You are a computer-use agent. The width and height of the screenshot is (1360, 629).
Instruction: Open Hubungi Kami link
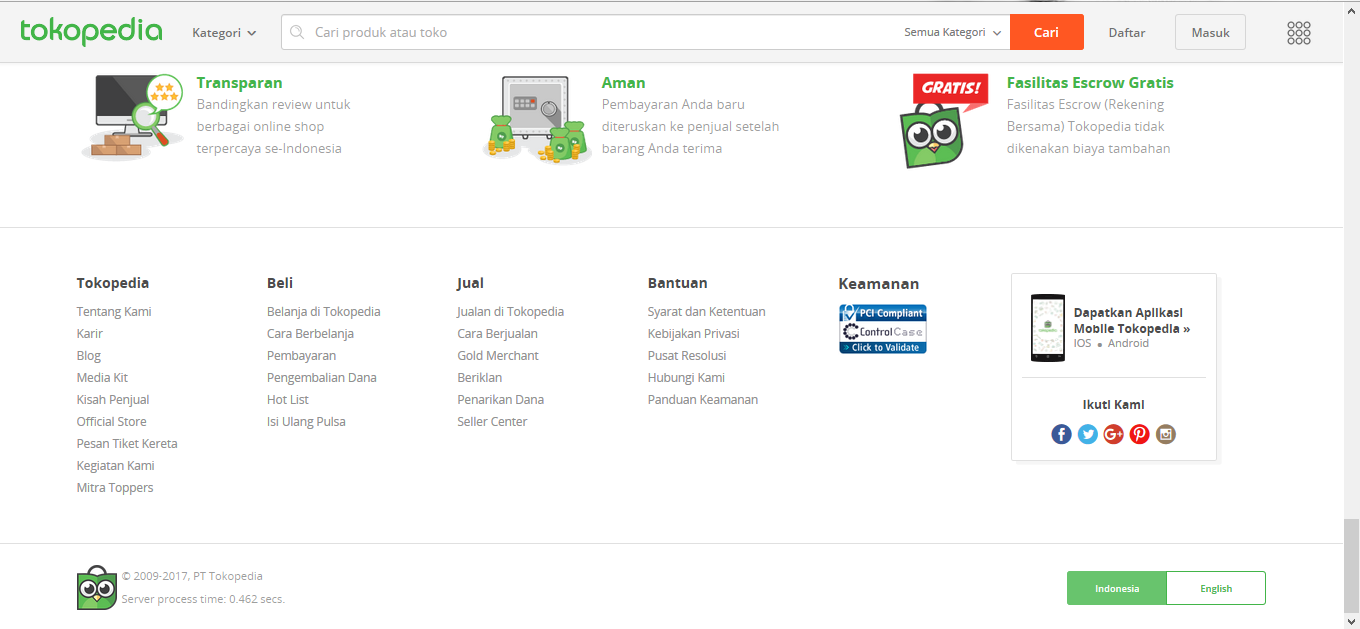click(x=686, y=377)
